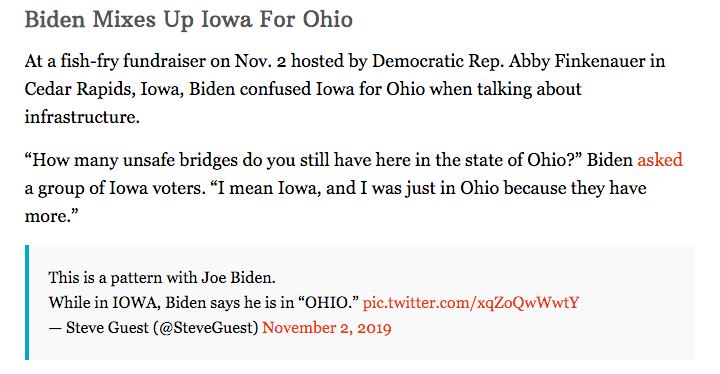The width and height of the screenshot is (720, 374).
Task: Click "Nov. 2" in the first paragraph
Action: click(x=261, y=61)
